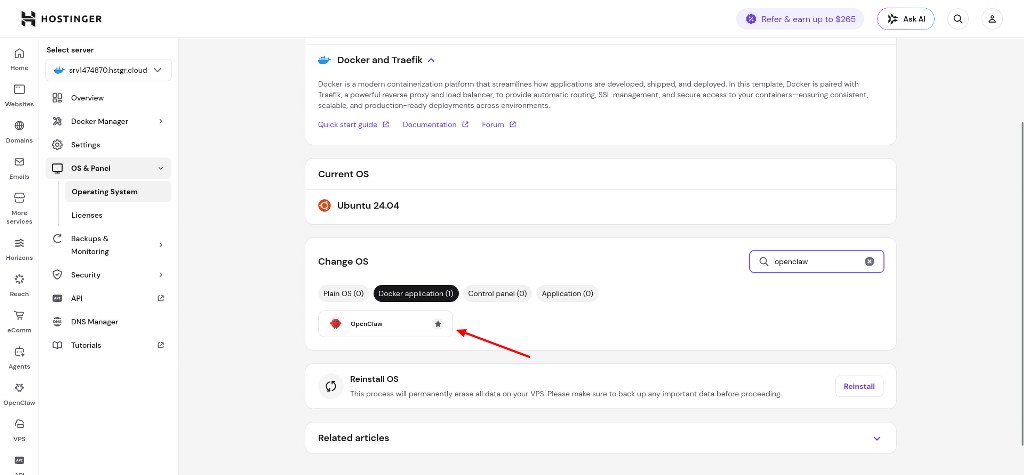Open Horizons in left rail
The image size is (1024, 475).
19,248
